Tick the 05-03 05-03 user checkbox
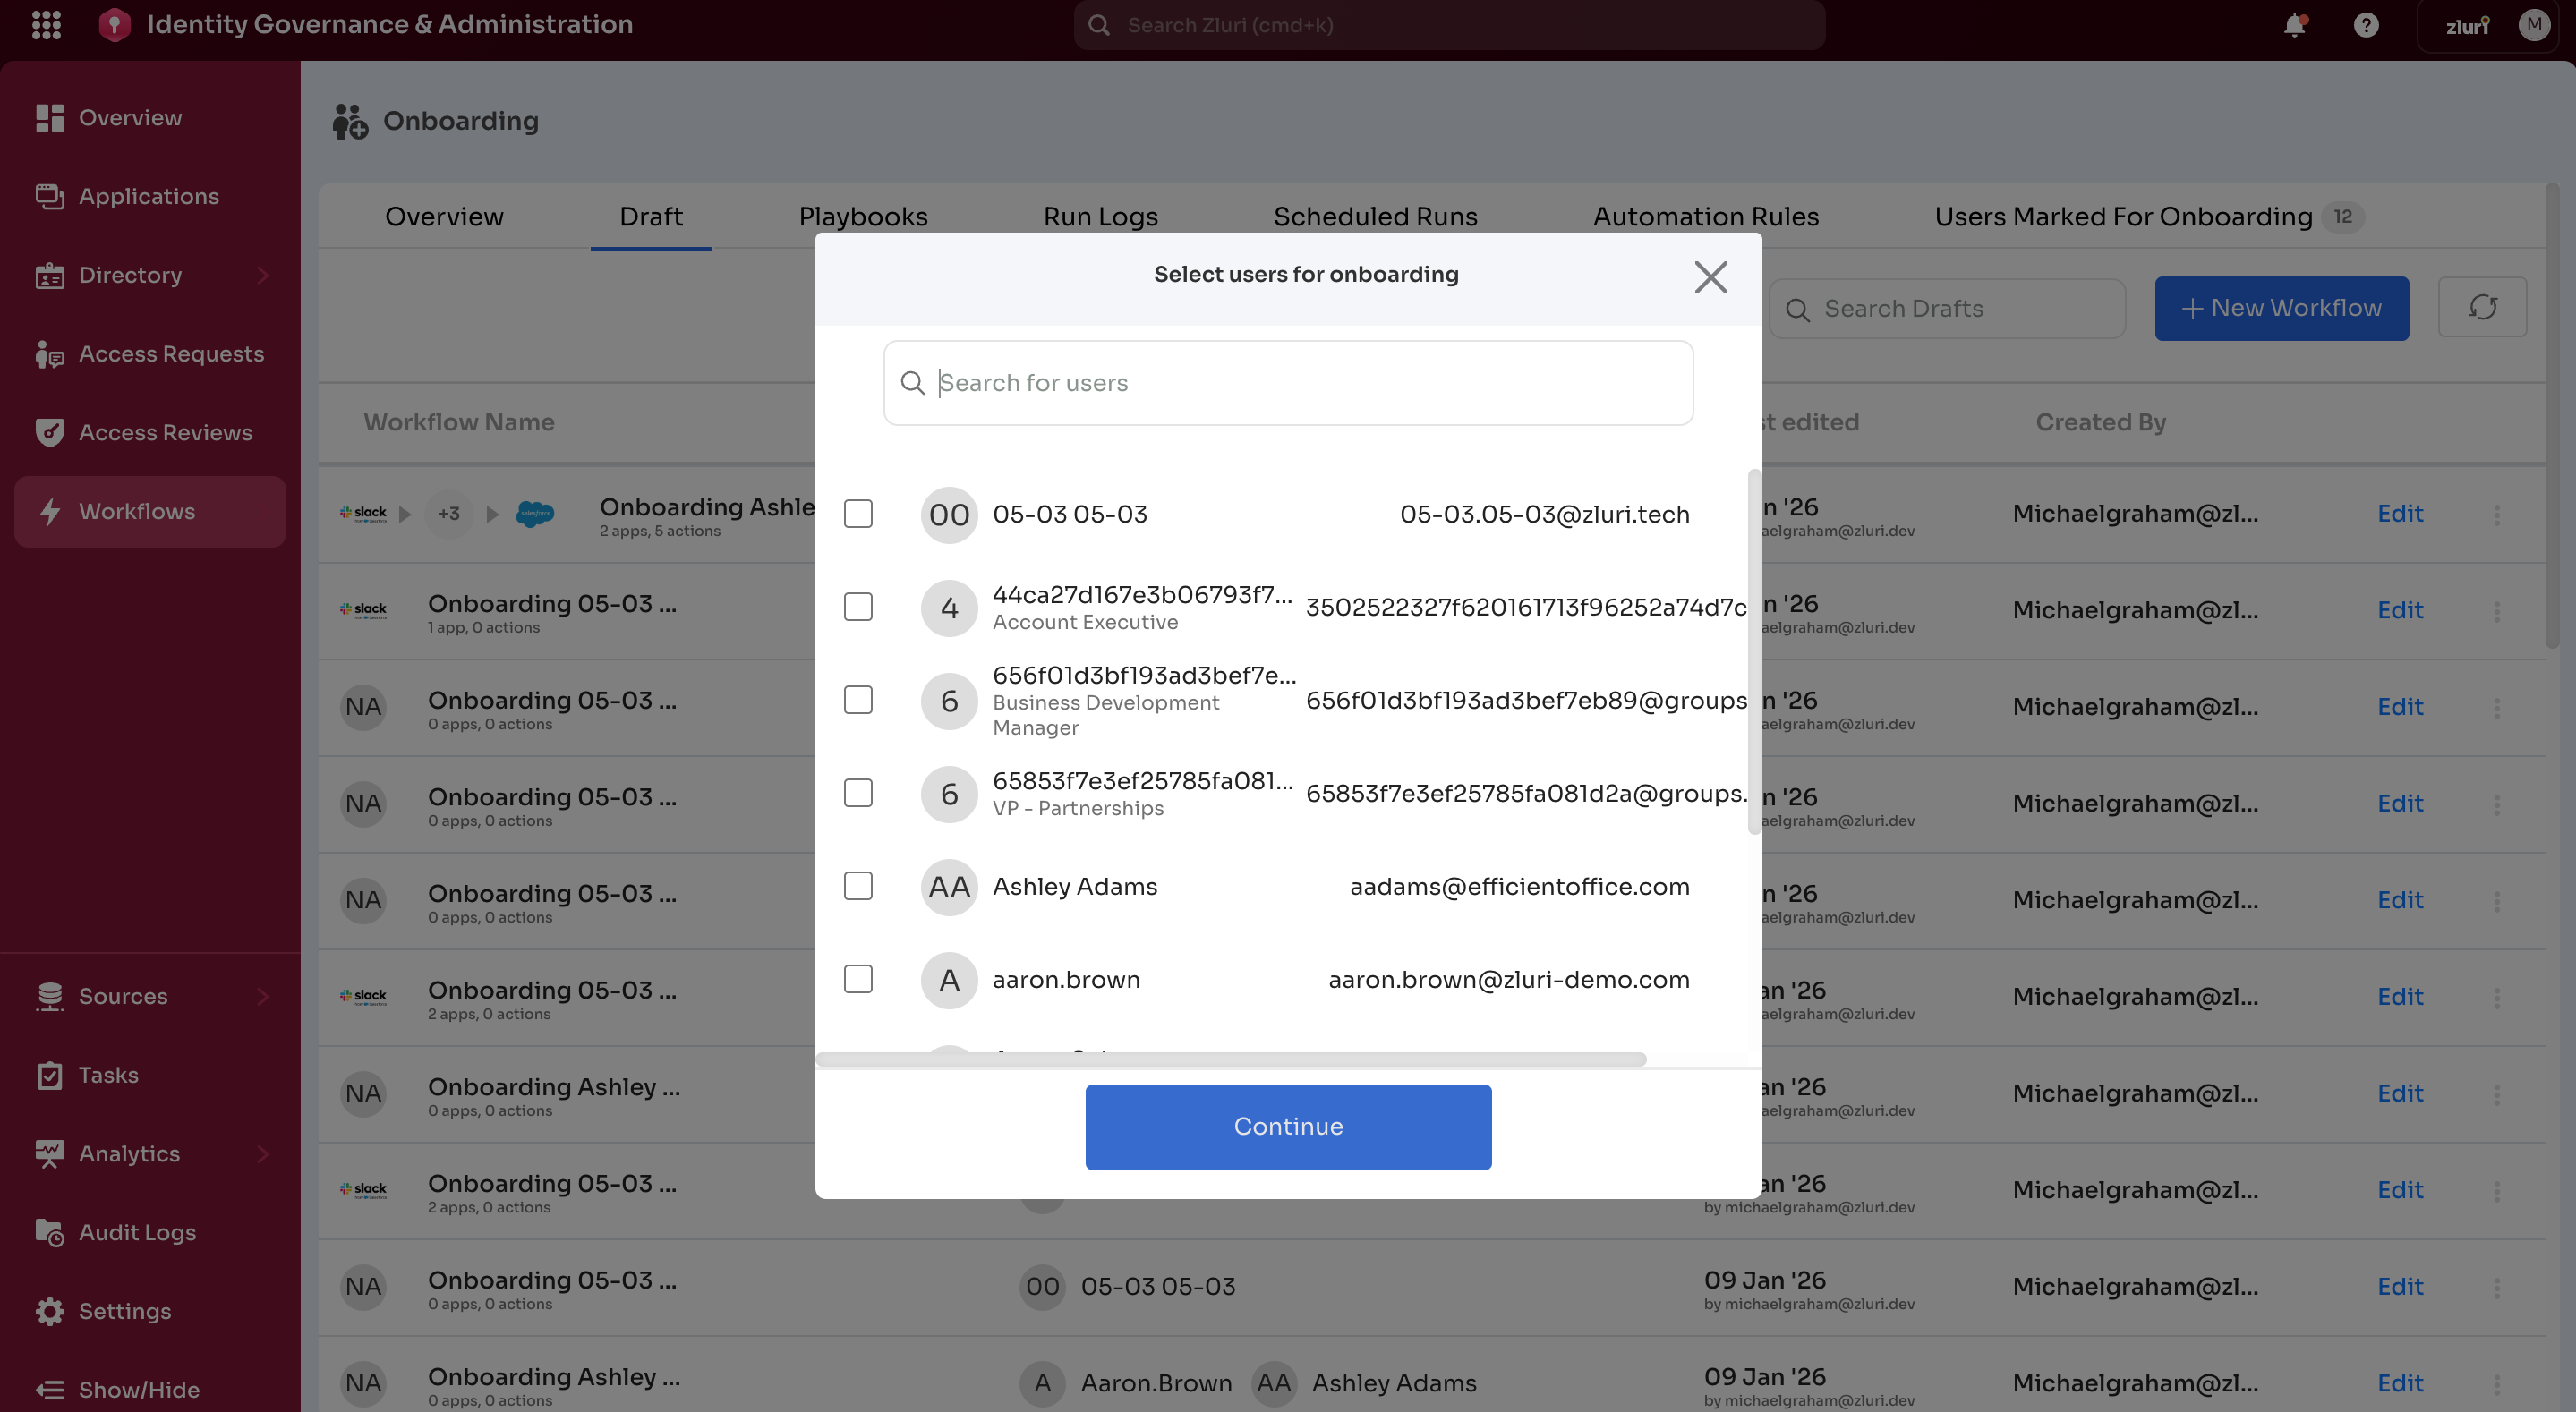2576x1412 pixels. point(858,514)
